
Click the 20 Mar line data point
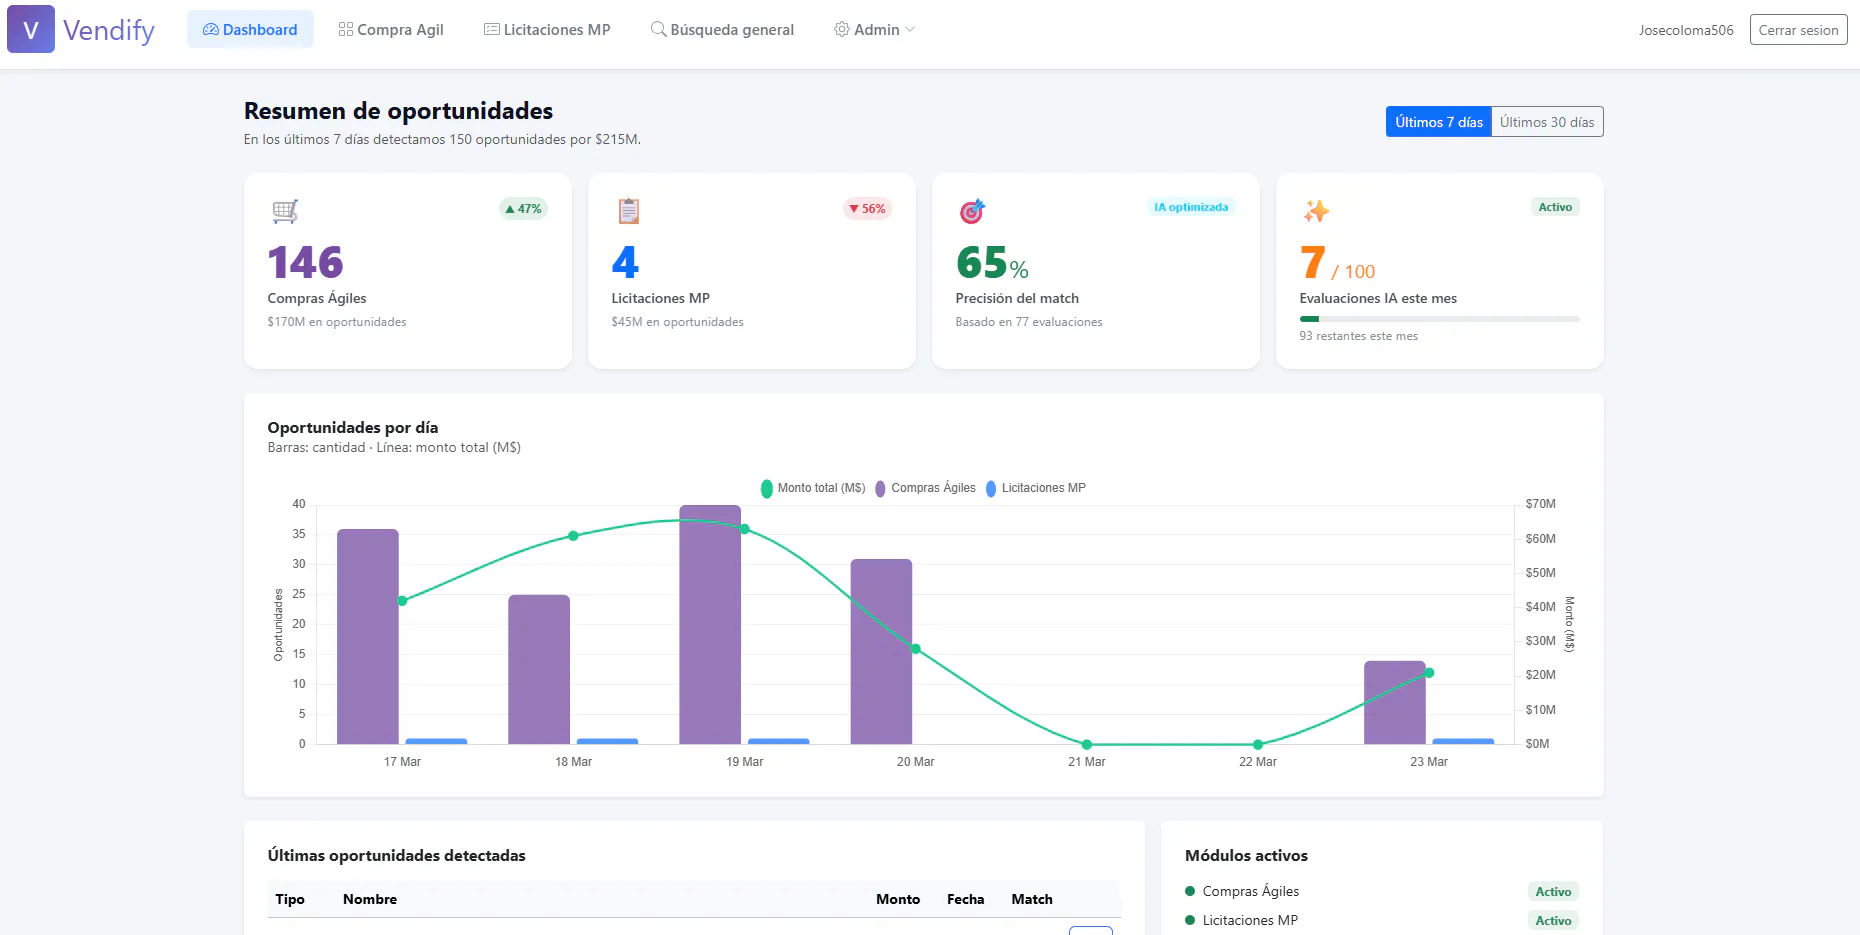pos(916,649)
